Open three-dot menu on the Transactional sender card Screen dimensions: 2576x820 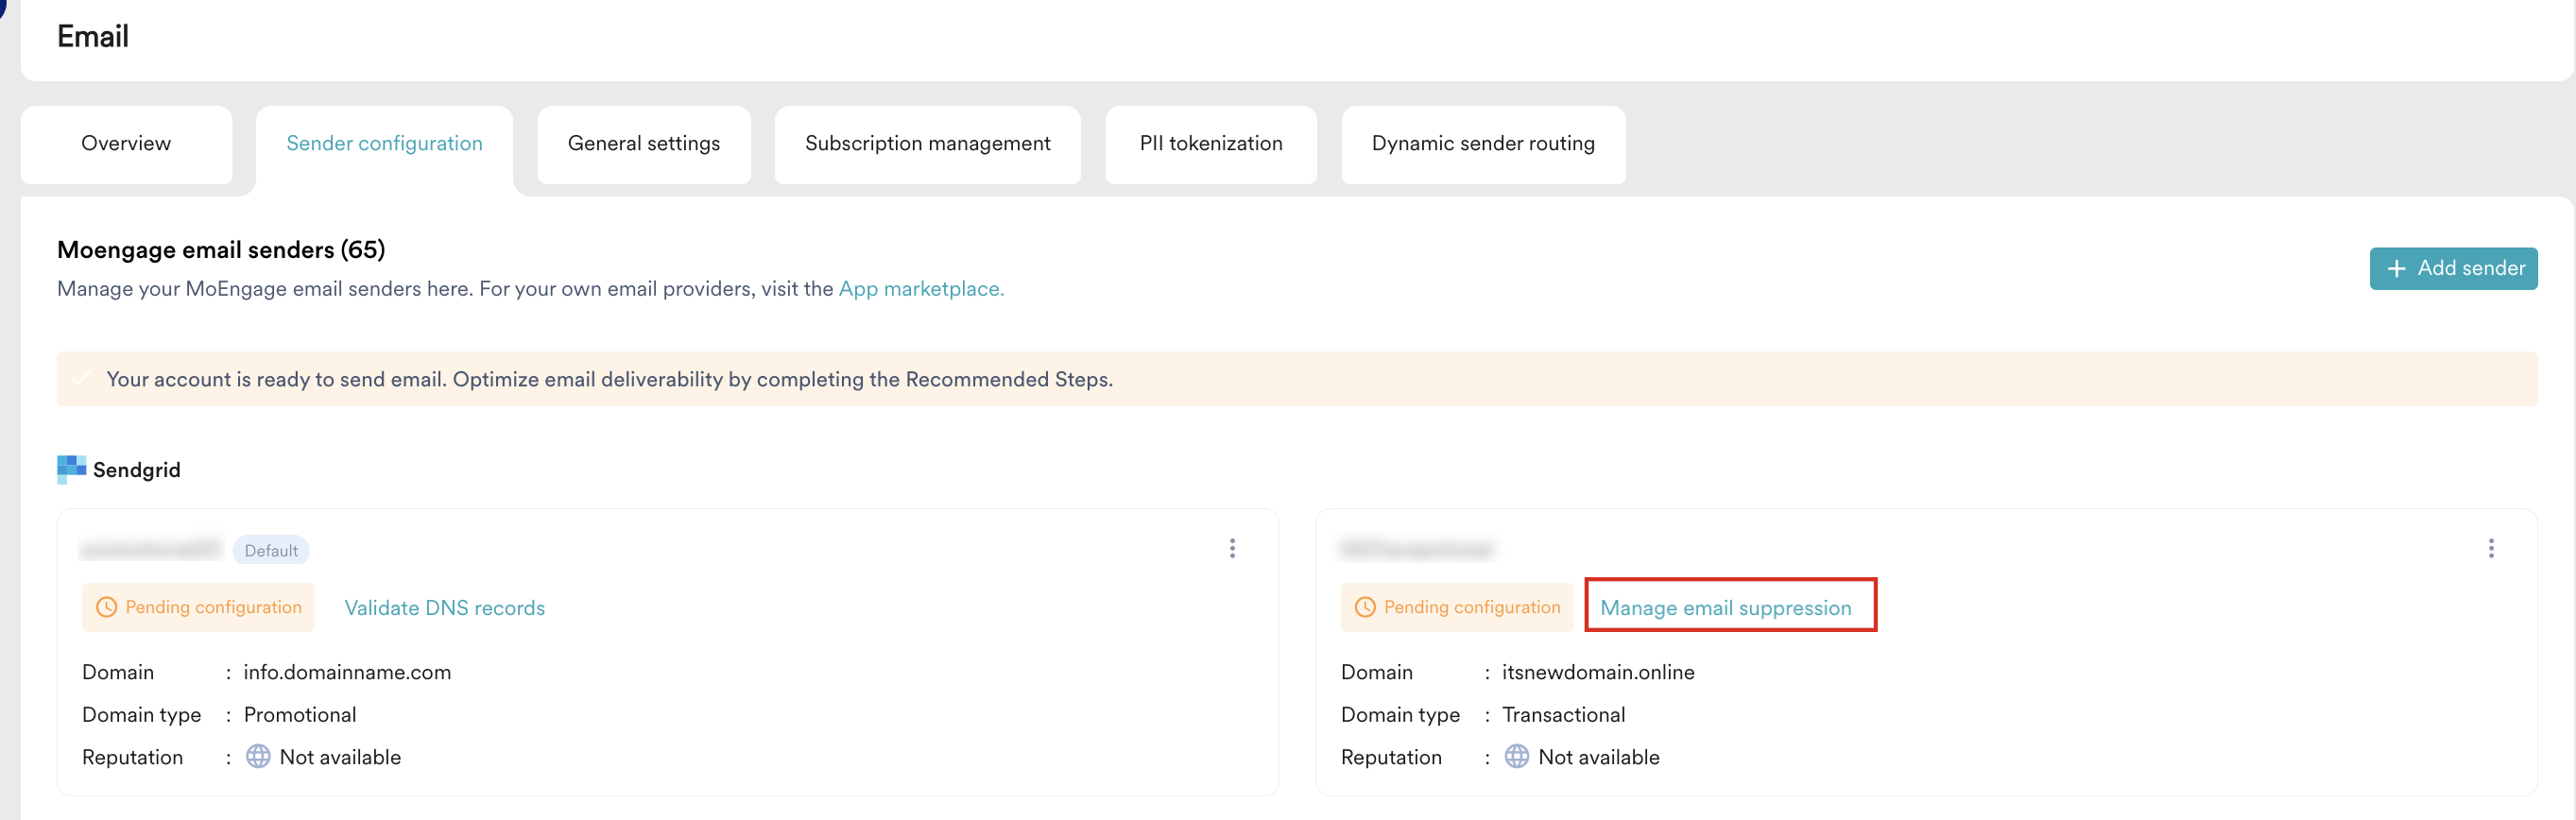(2490, 548)
